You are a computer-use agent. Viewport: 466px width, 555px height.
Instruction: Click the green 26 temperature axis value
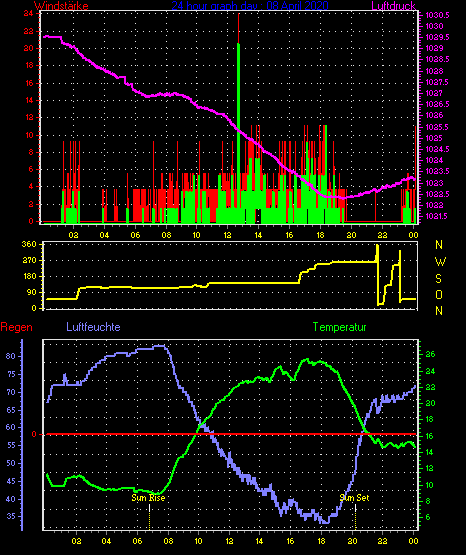click(430, 354)
